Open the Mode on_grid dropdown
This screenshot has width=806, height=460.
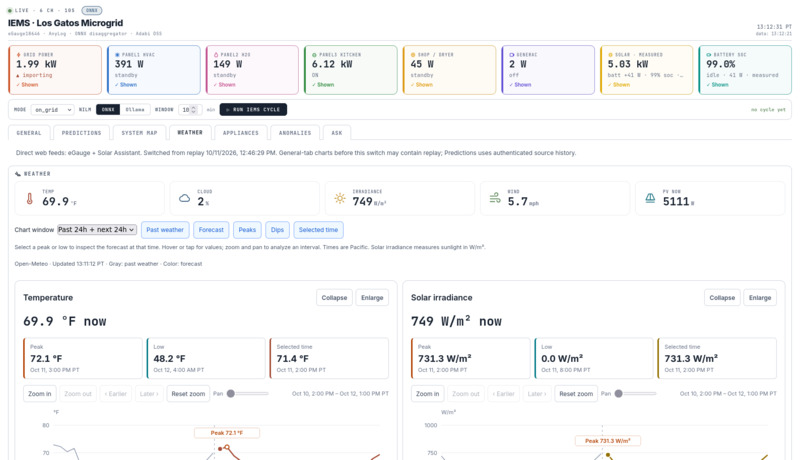52,109
